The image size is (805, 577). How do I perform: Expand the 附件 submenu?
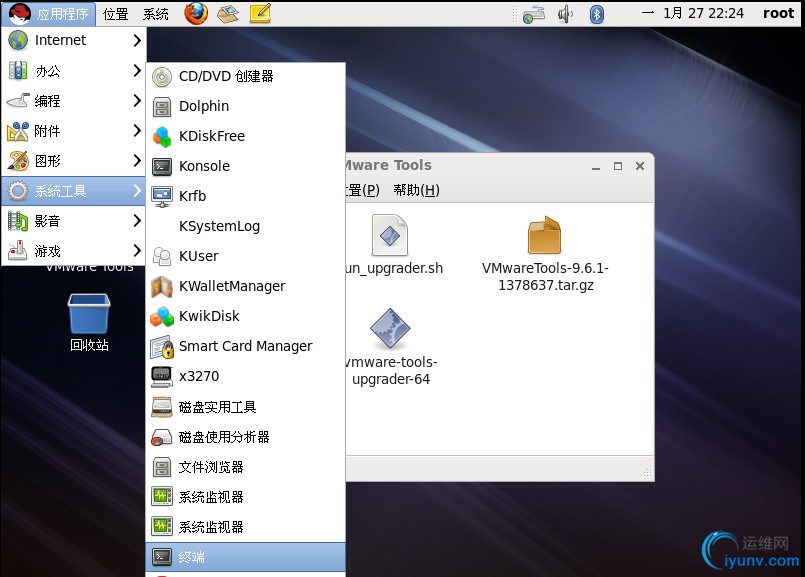pyautogui.click(x=74, y=131)
